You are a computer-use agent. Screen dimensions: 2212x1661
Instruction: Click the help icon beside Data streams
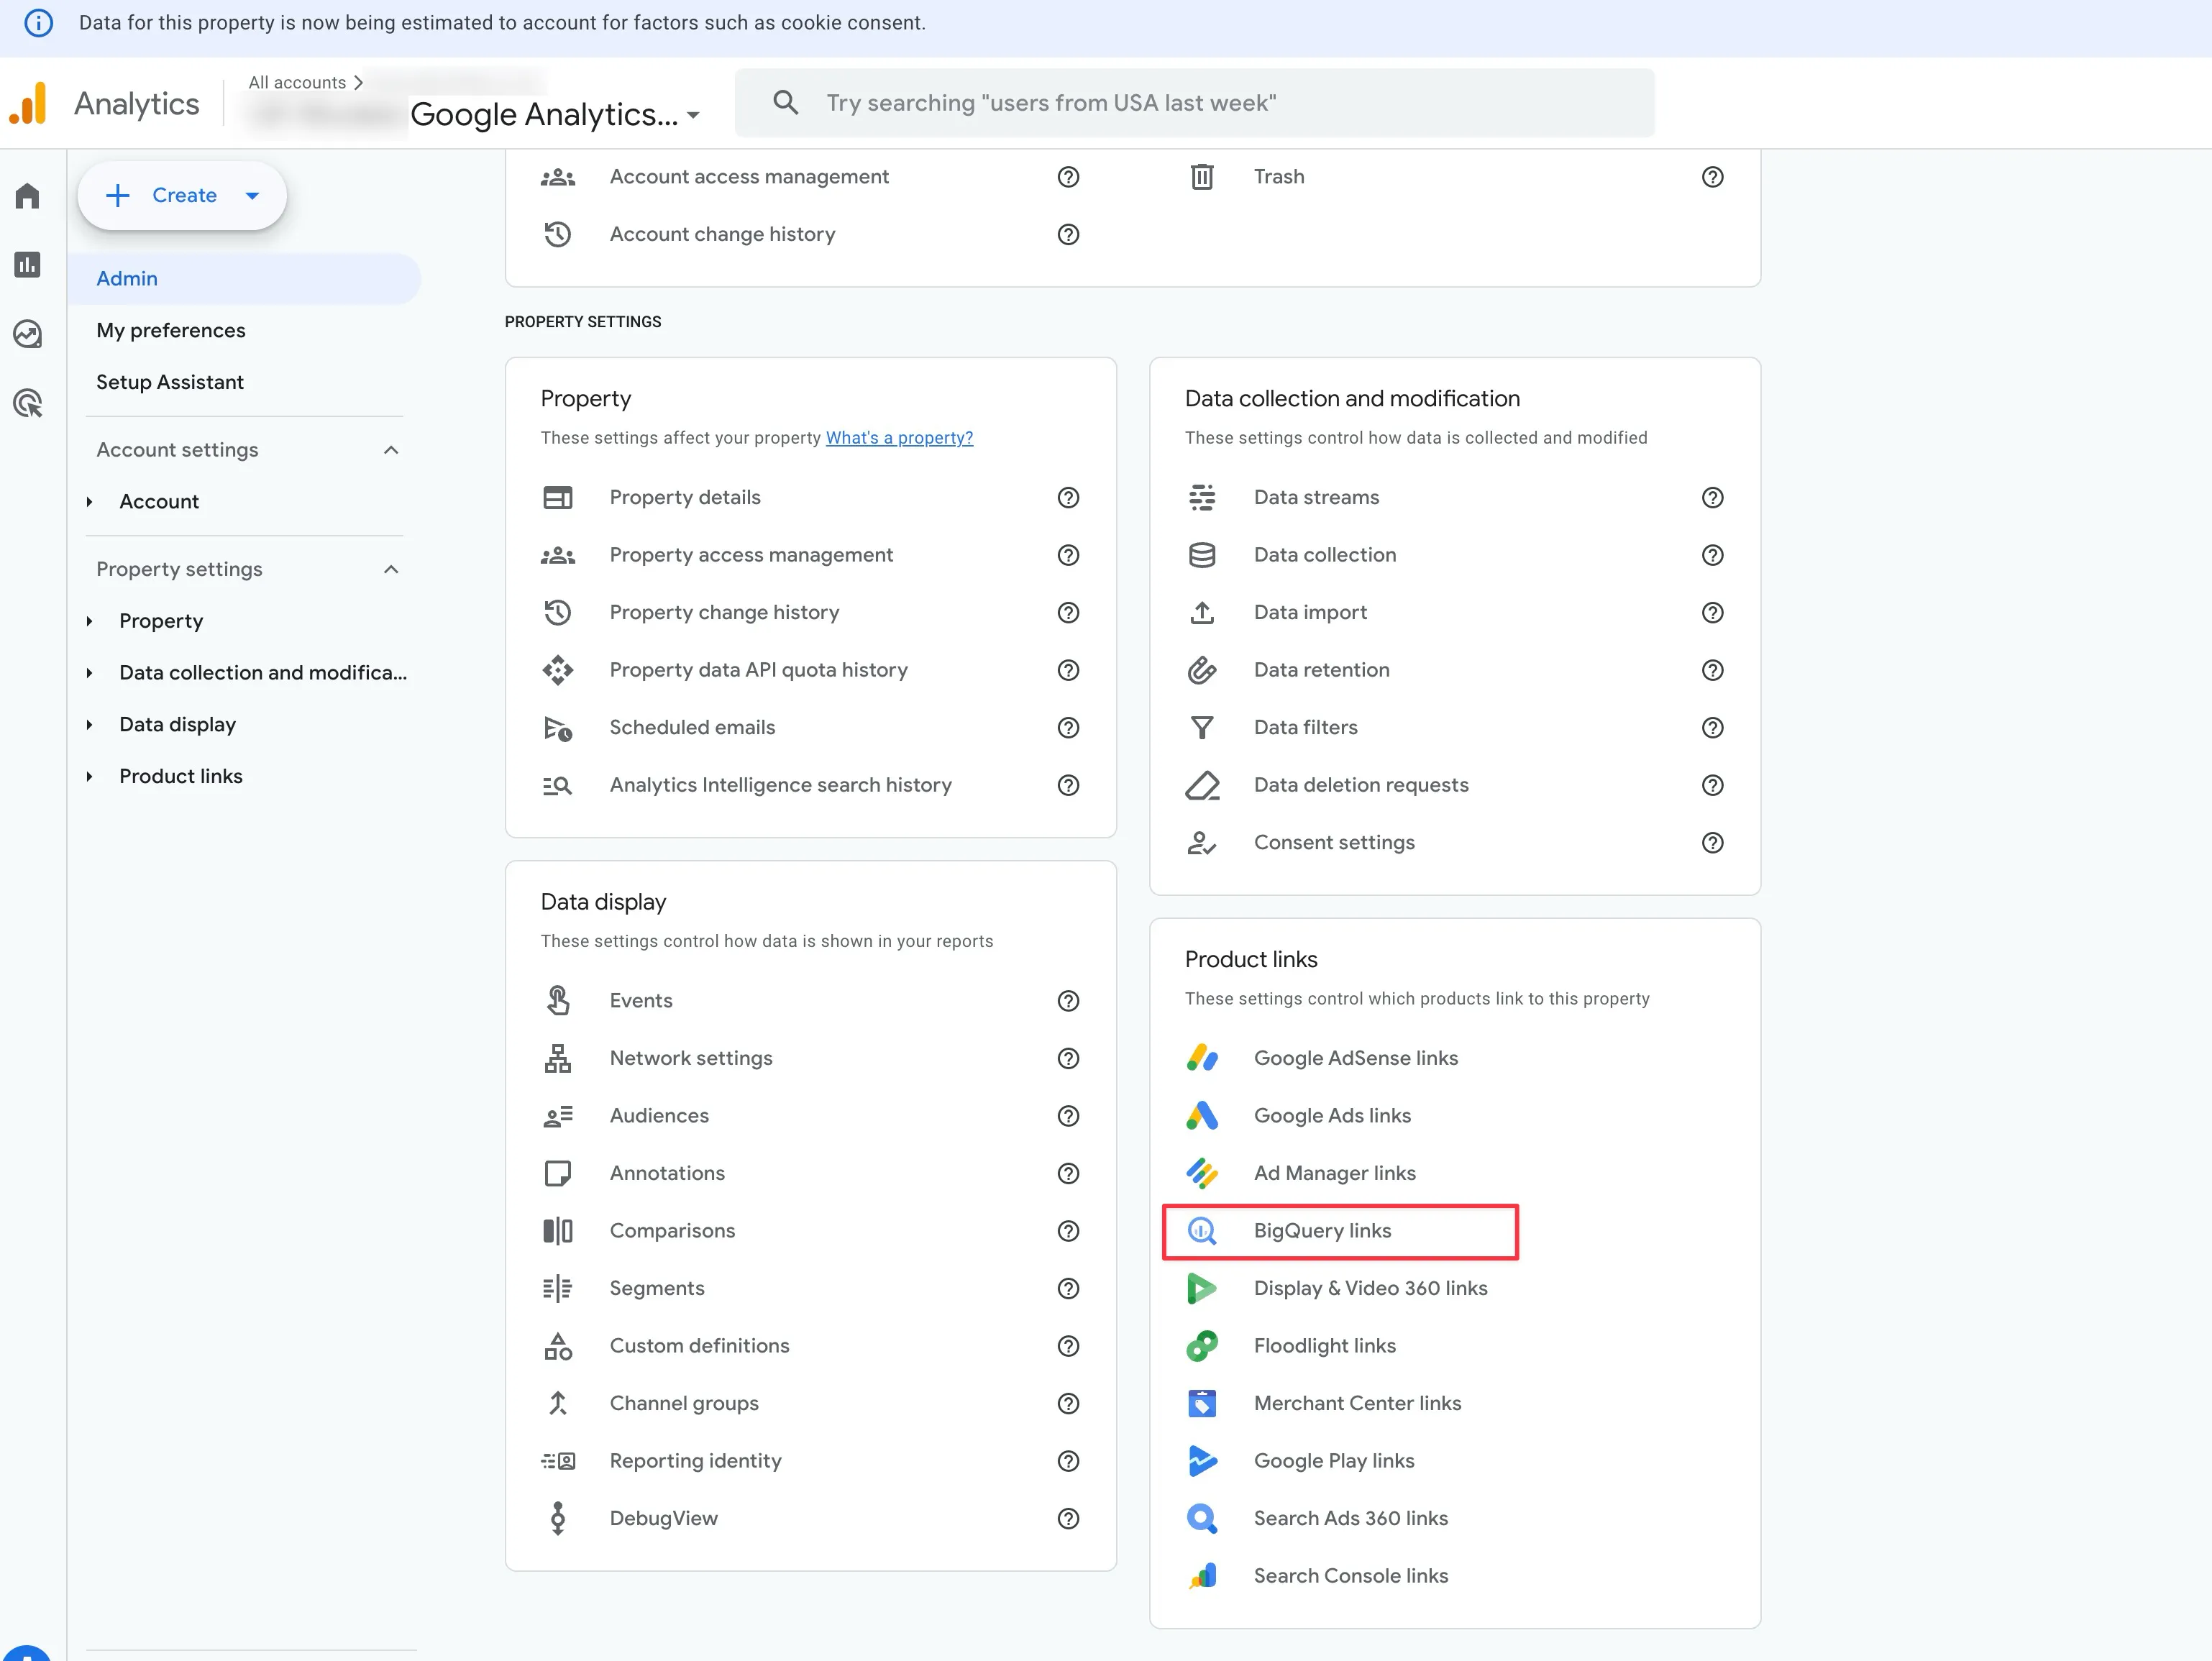tap(1712, 498)
